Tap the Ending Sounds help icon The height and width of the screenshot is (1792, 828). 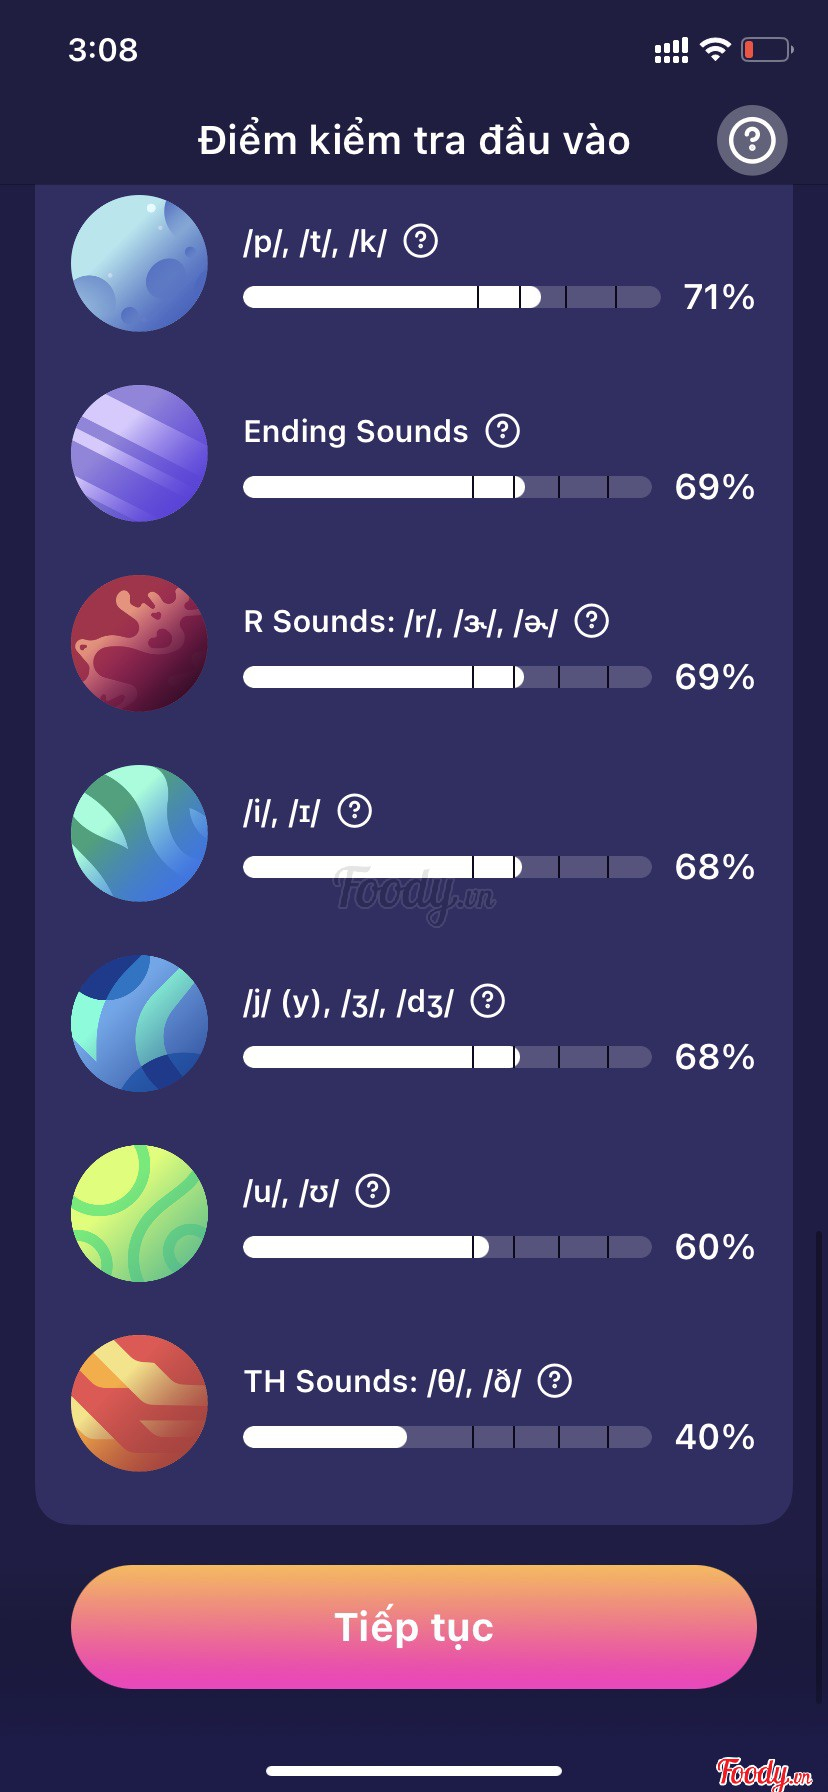pyautogui.click(x=502, y=431)
